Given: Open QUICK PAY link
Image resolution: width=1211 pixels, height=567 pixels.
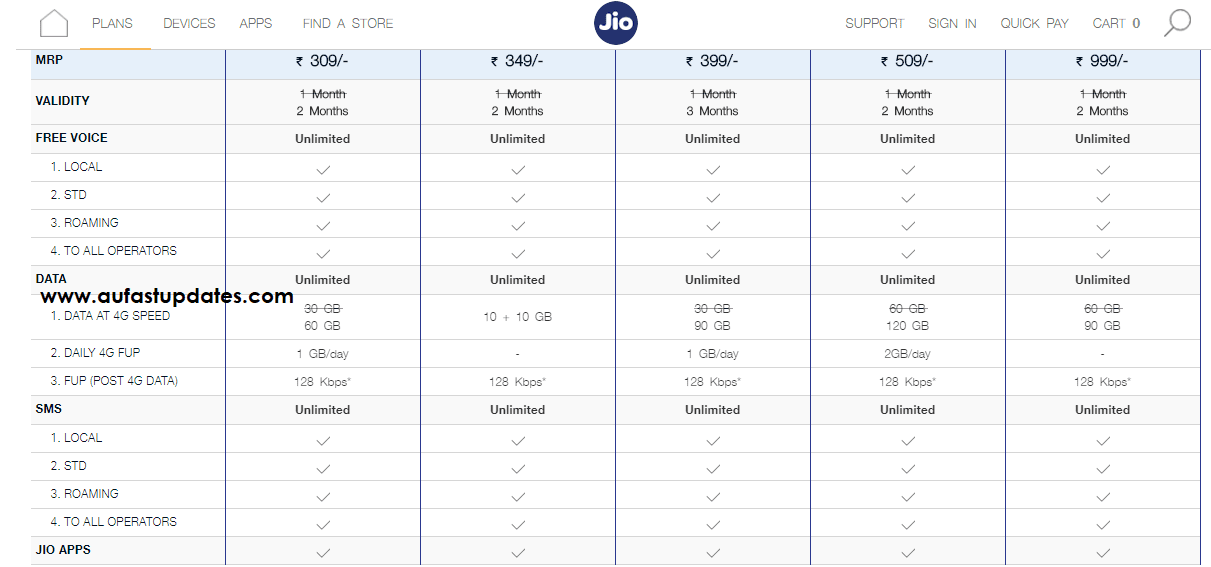Looking at the screenshot, I should click(1035, 23).
